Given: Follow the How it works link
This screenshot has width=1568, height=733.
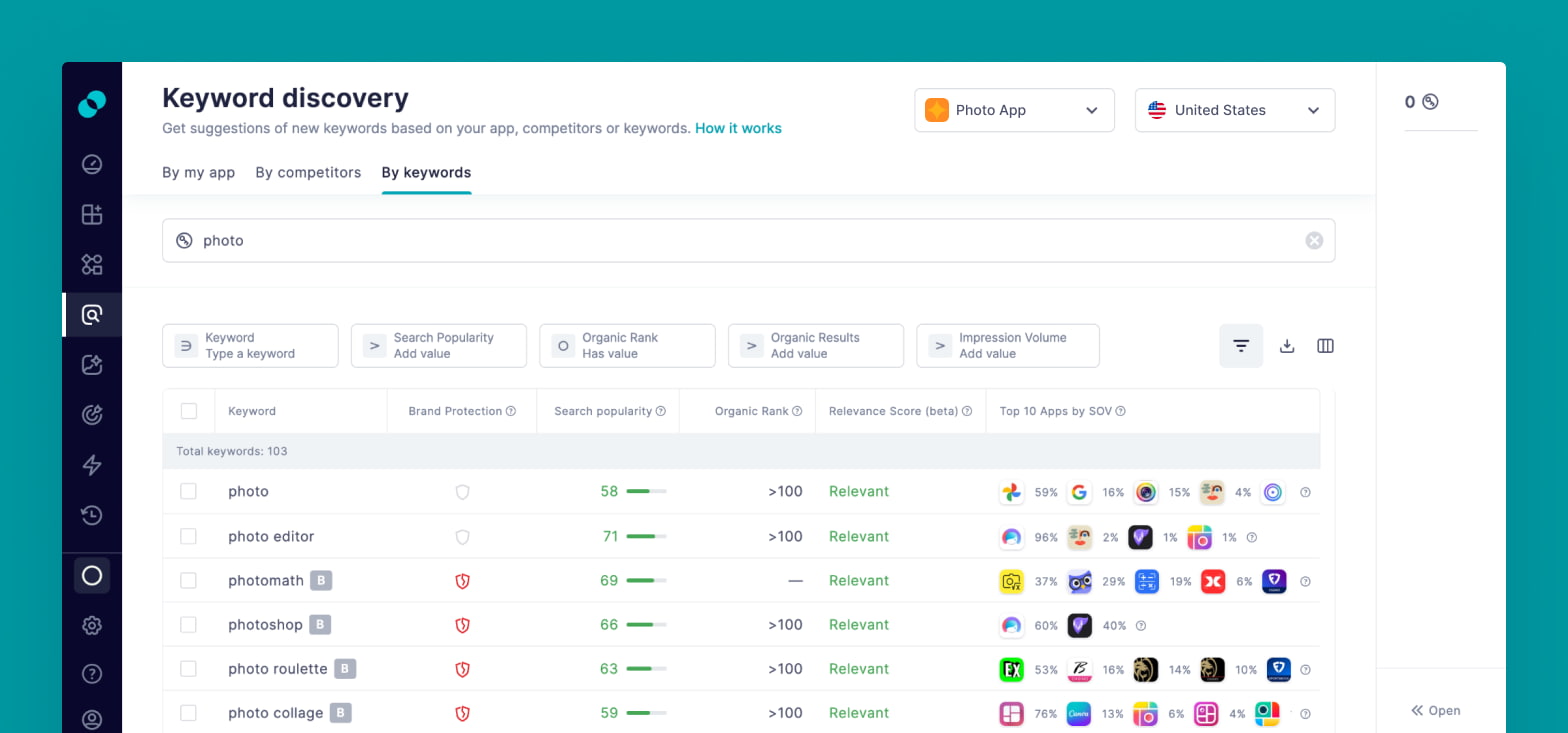Looking at the screenshot, I should point(738,128).
